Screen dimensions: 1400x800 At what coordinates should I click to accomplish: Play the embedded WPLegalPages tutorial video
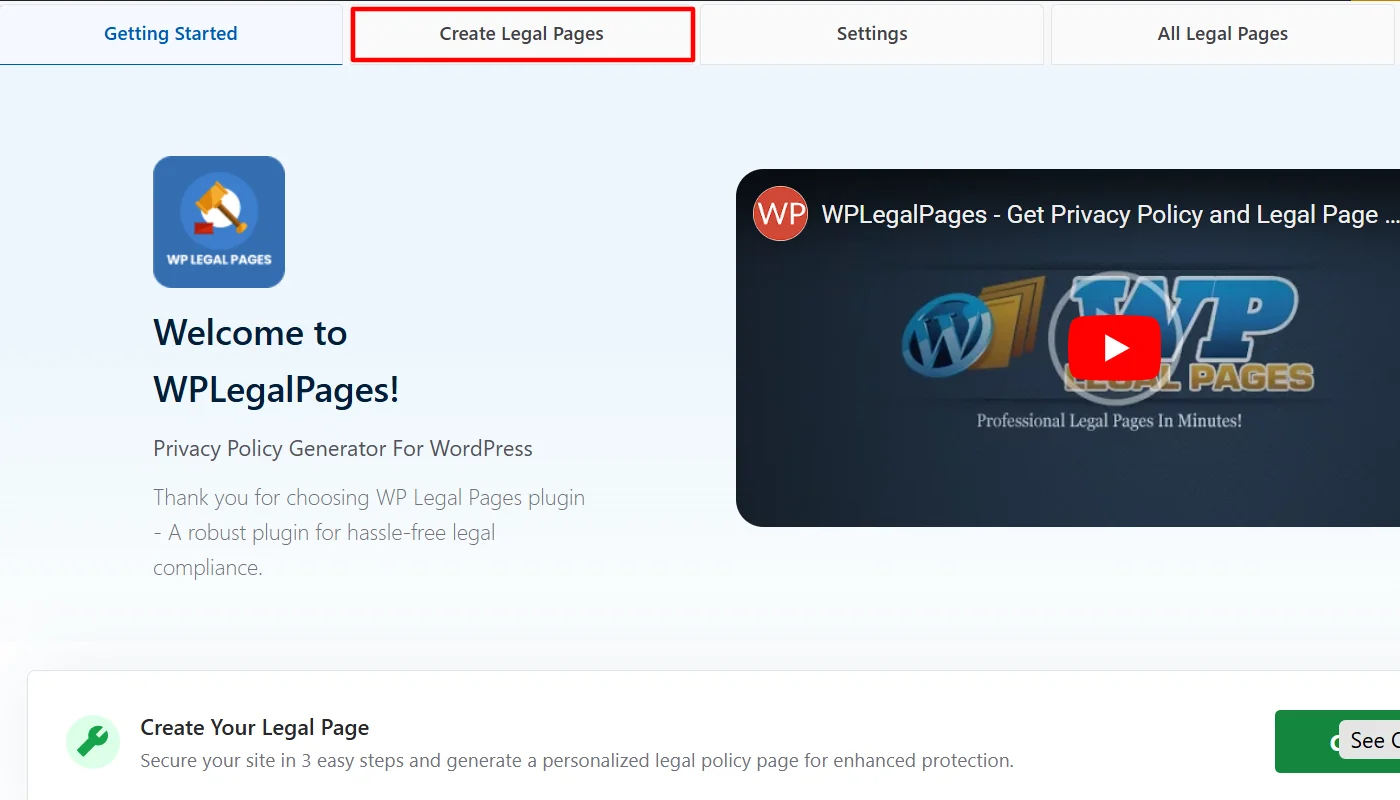click(1113, 348)
